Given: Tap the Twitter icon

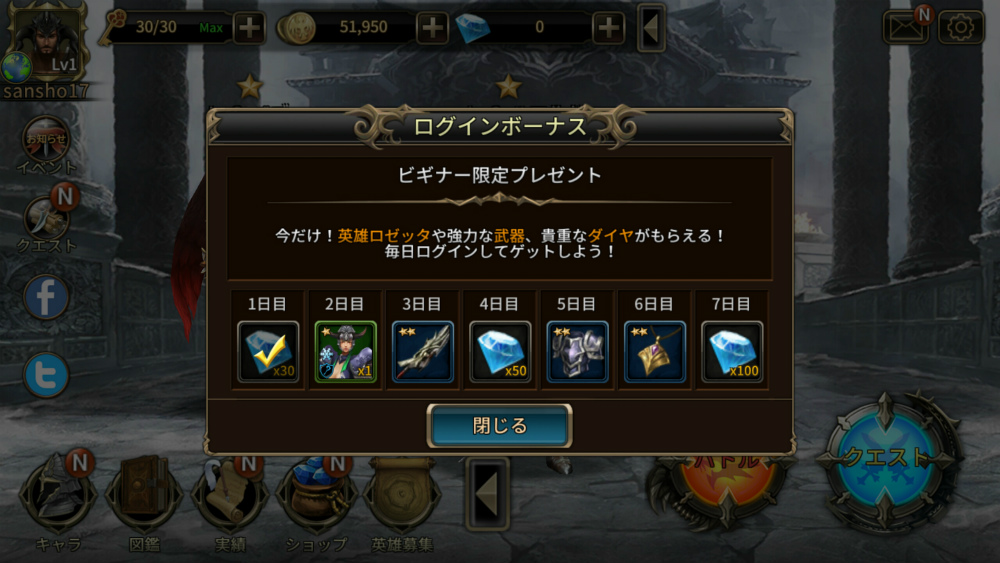Looking at the screenshot, I should tap(46, 375).
